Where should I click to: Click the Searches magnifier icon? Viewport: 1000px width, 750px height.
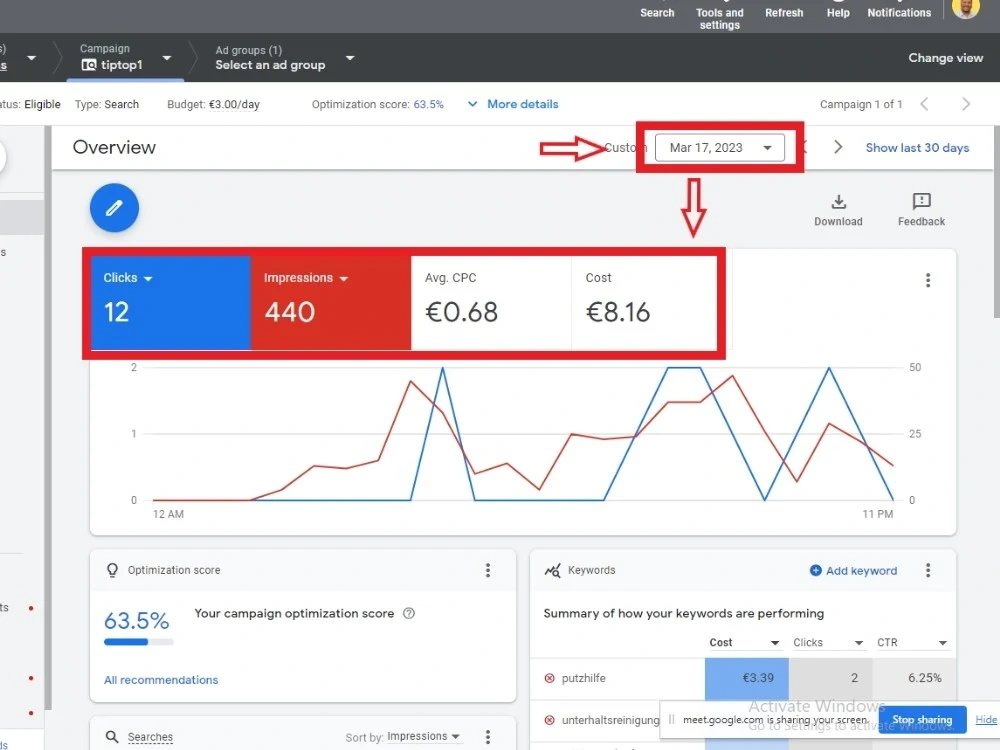(112, 737)
